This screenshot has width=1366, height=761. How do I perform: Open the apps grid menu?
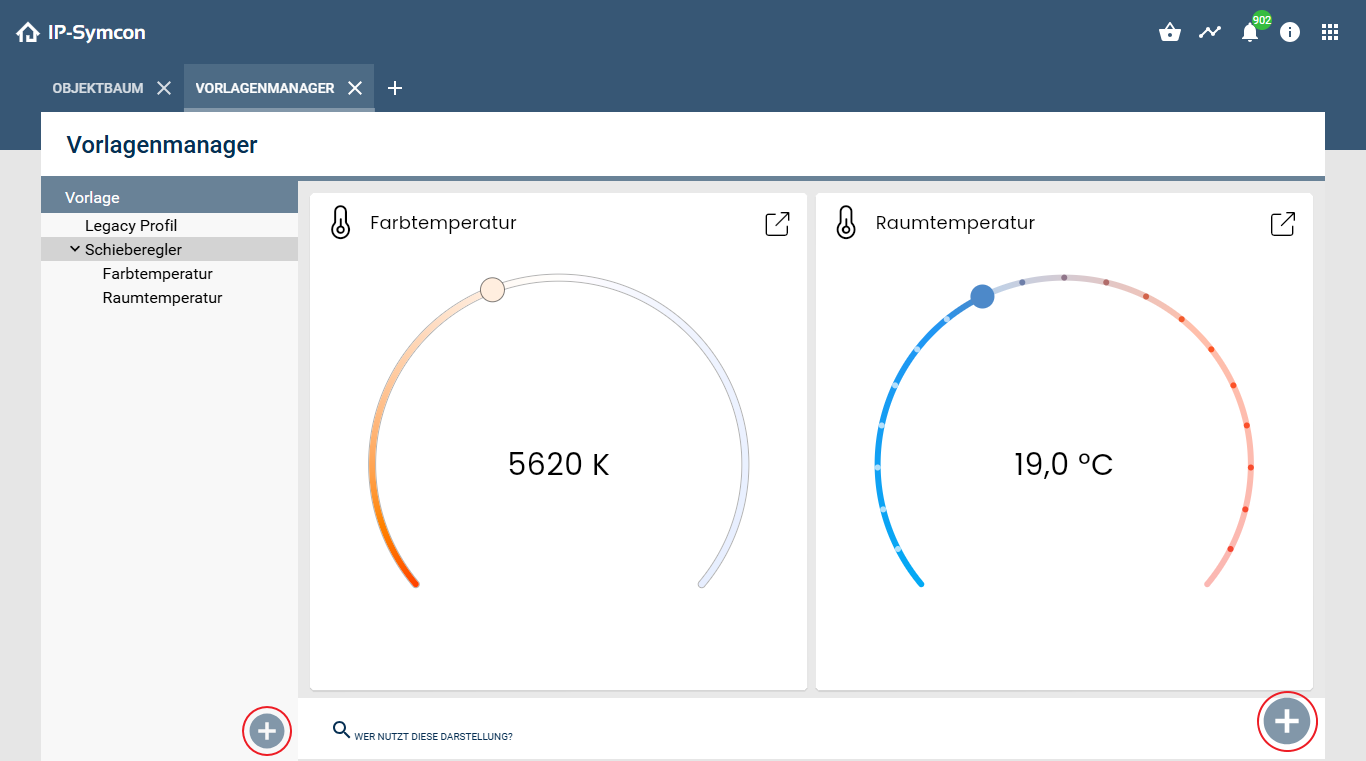[1330, 32]
